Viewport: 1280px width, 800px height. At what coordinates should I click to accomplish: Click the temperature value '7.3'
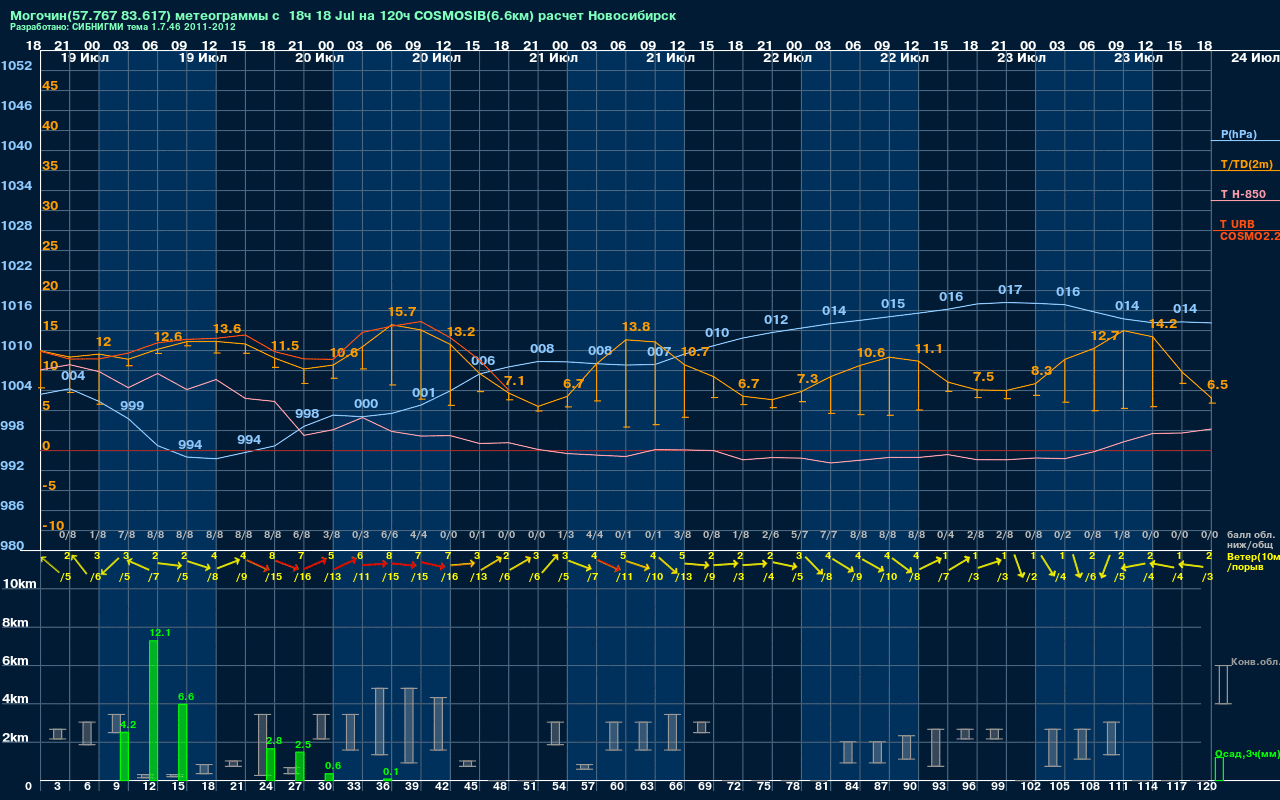[808, 379]
